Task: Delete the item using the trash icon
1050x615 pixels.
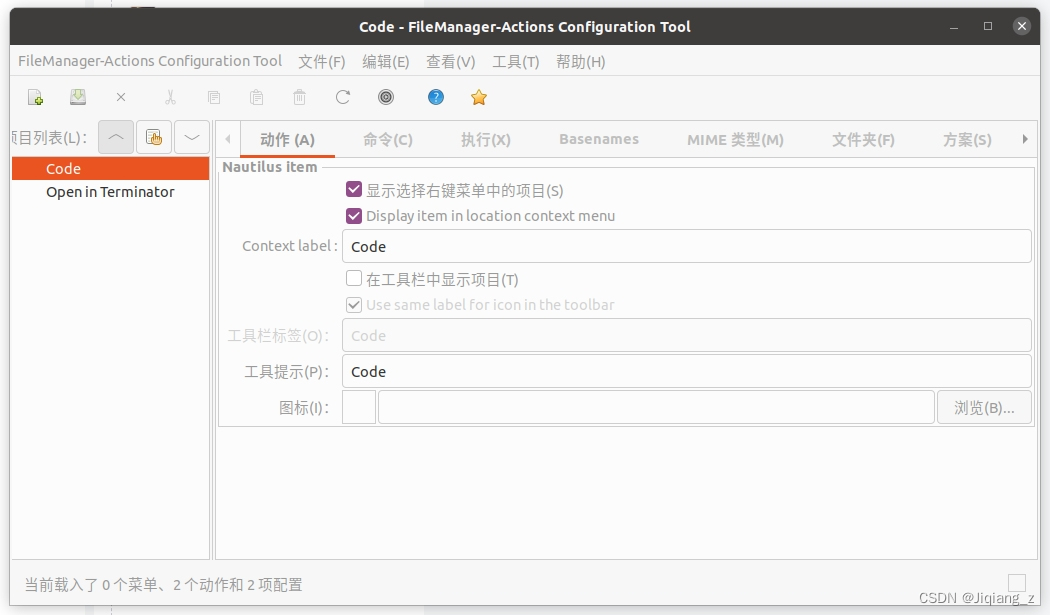Action: [x=299, y=97]
